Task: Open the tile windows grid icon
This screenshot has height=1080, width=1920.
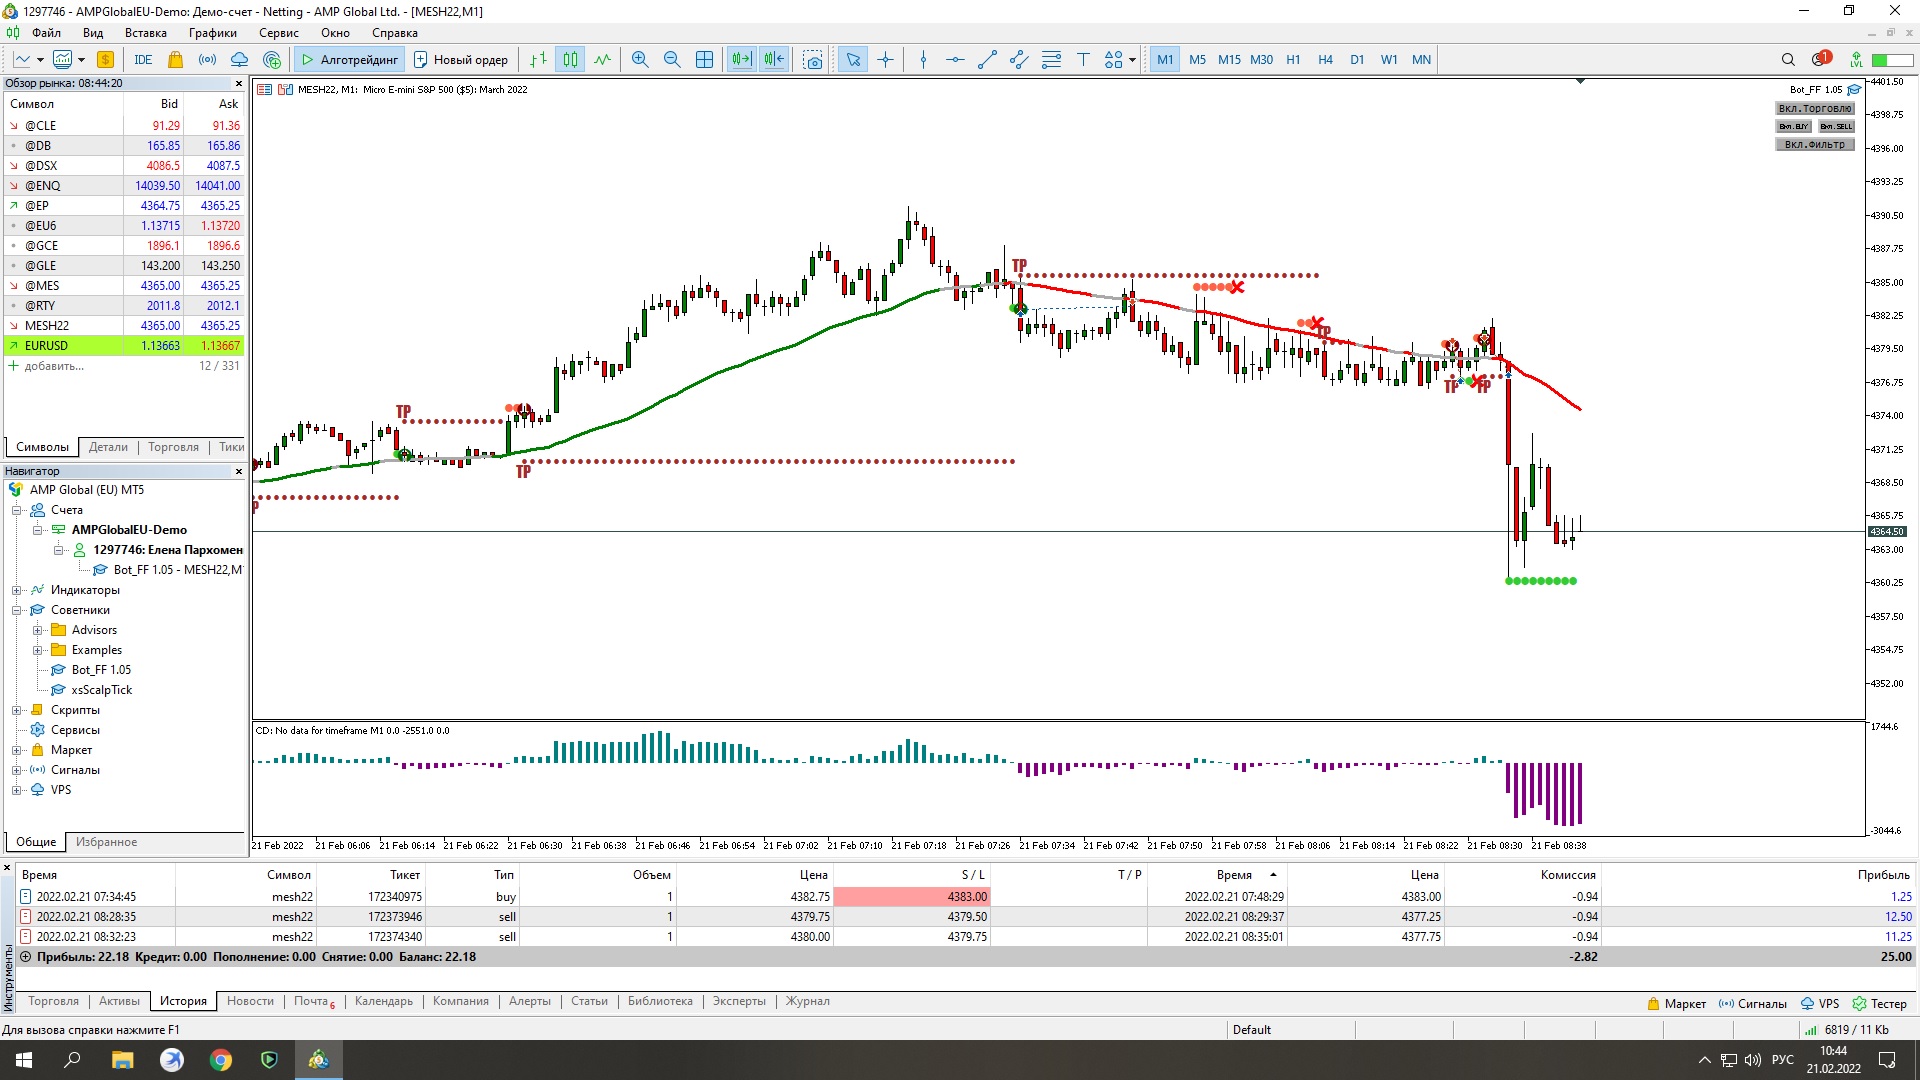Action: (704, 60)
